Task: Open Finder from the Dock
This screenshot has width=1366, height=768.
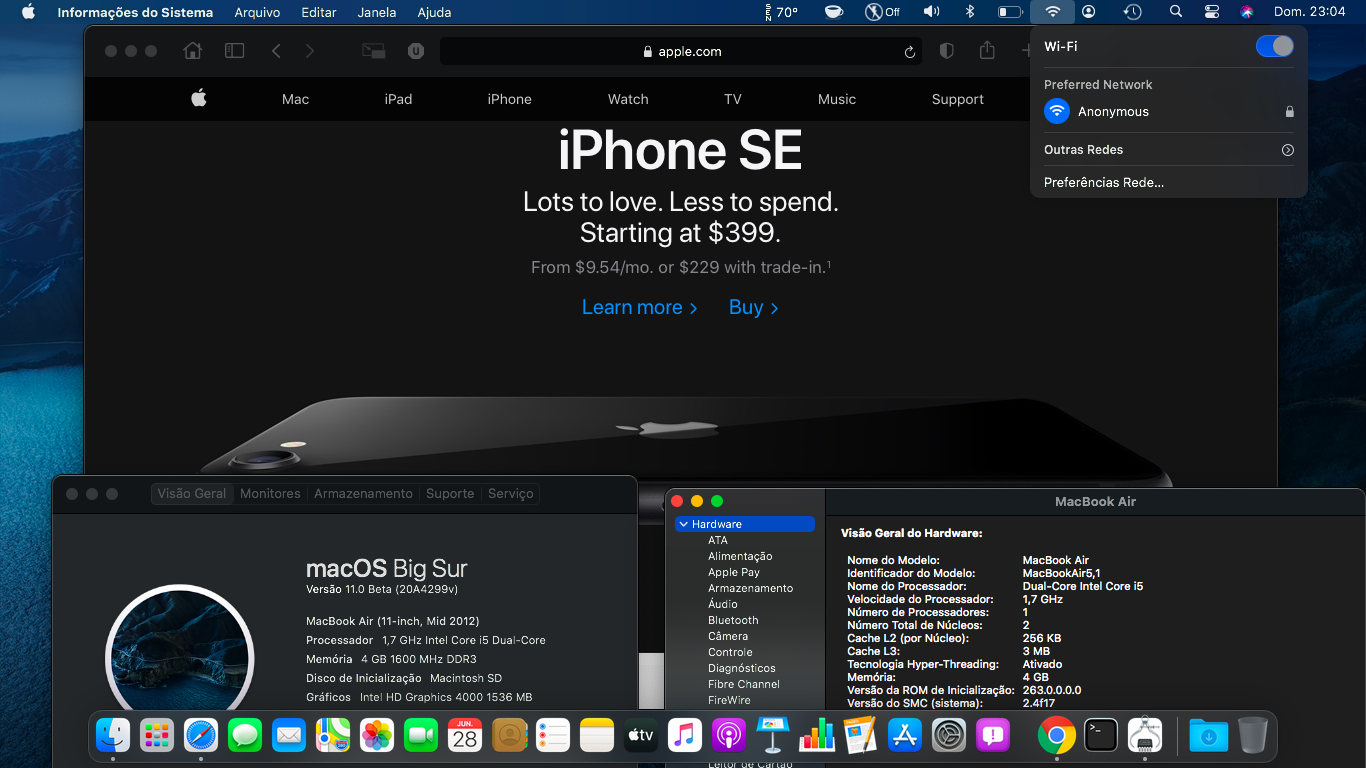Action: tap(113, 736)
